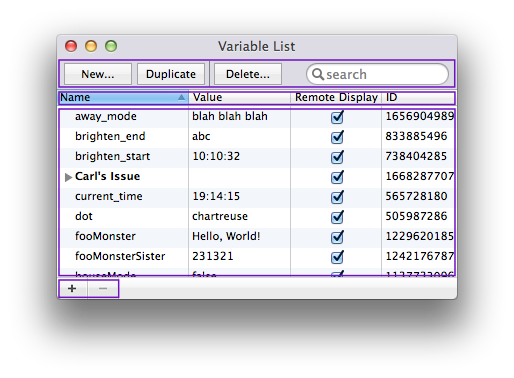Click the value '10:10:32'
This screenshot has height=378, width=514.
click(216, 156)
